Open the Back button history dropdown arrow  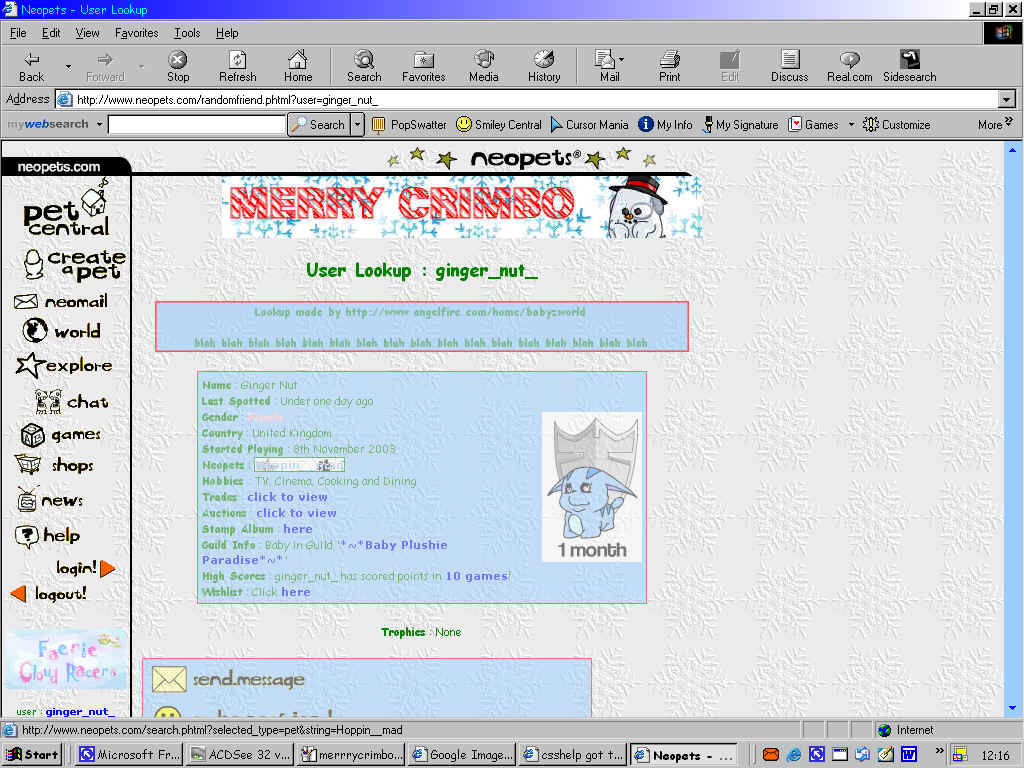[68, 67]
